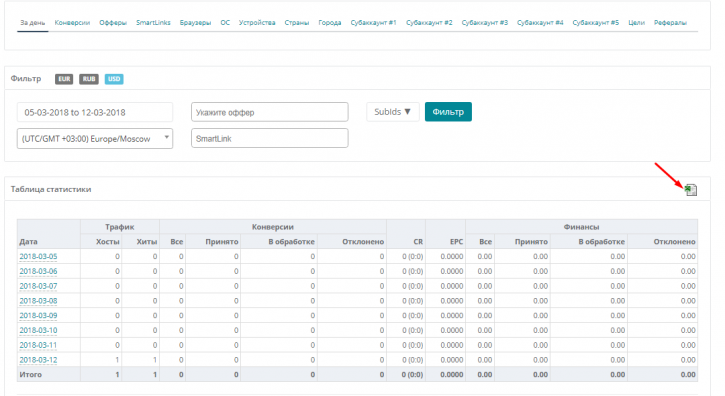Switch to the Офферы tab
Screen dimensions: 725x396
[113, 23]
